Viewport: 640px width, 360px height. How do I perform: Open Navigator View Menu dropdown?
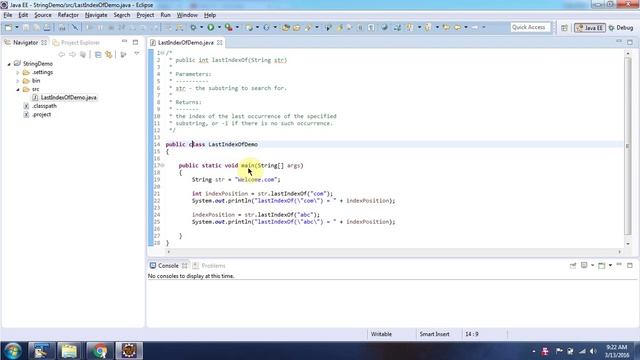[137, 53]
